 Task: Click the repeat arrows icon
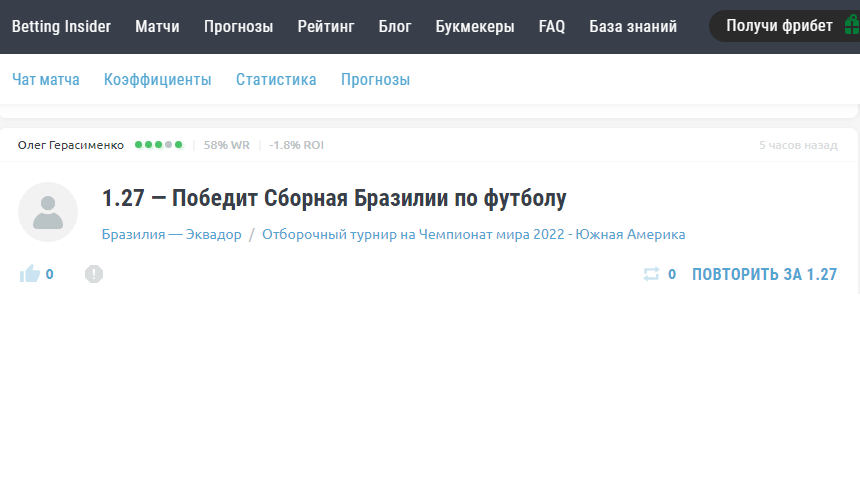pos(651,274)
